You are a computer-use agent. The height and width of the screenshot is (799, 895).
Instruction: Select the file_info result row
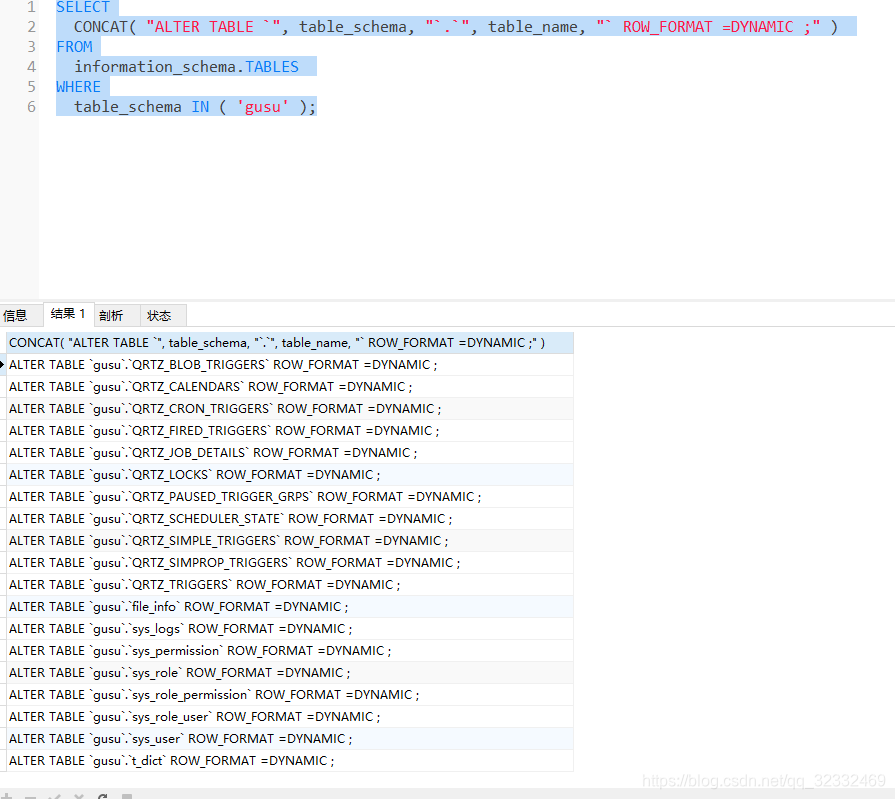pyautogui.click(x=290, y=607)
